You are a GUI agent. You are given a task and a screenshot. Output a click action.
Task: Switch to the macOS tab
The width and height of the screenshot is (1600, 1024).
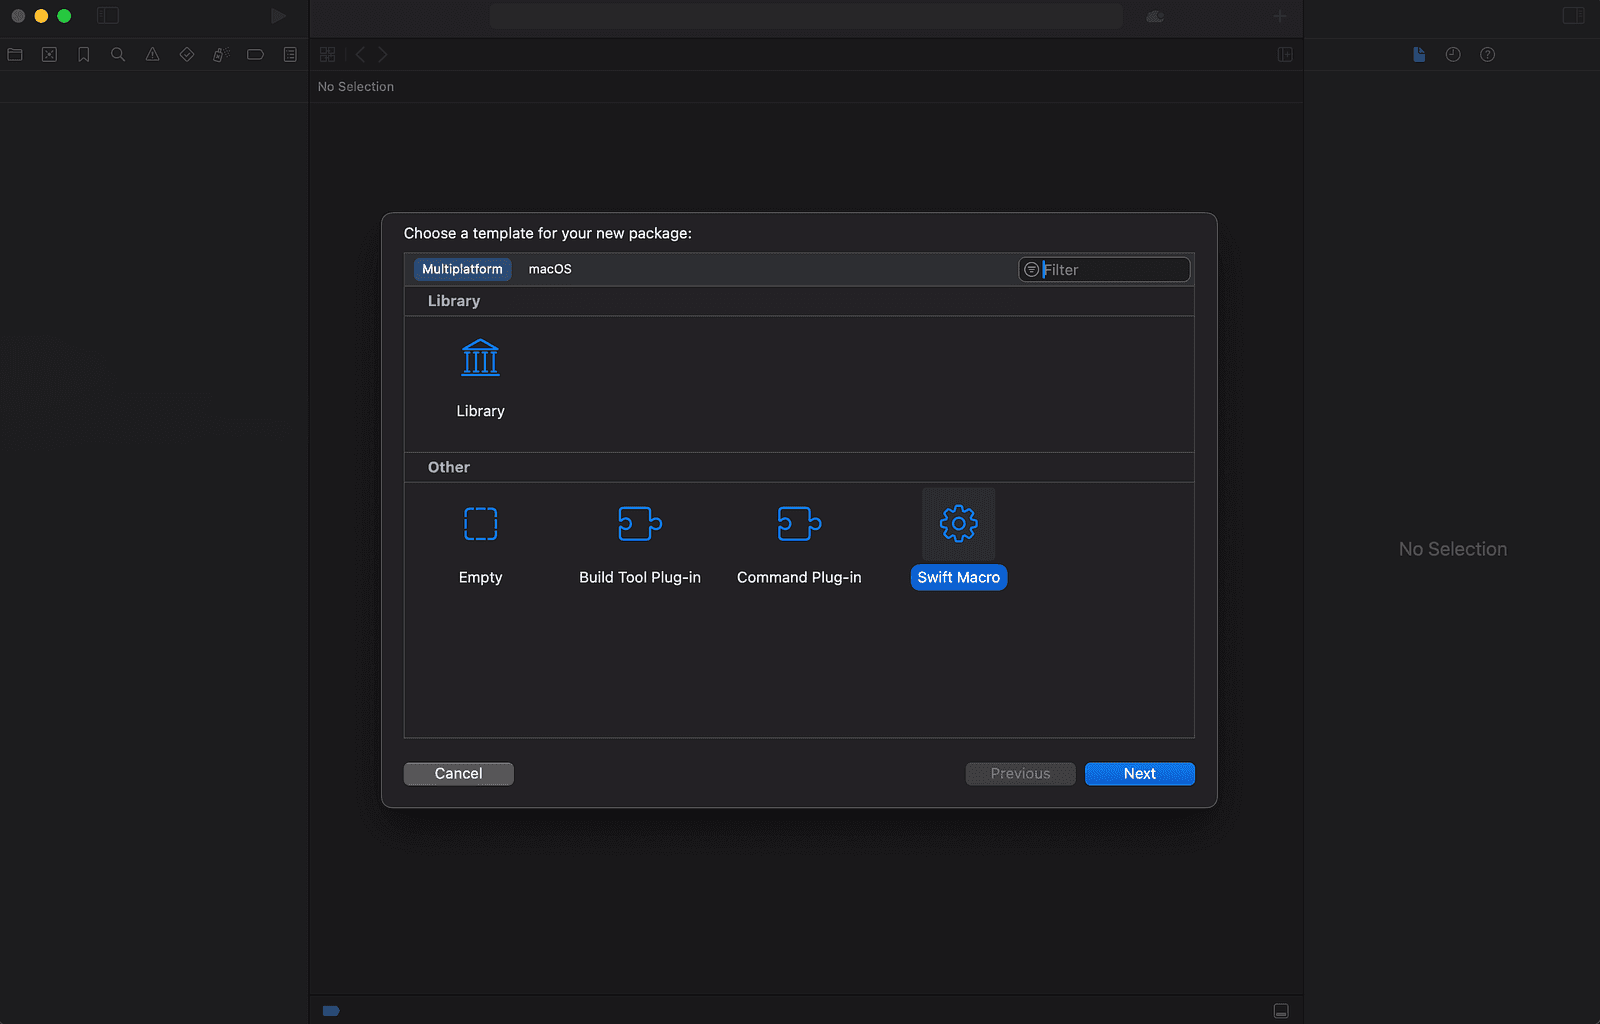[549, 269]
